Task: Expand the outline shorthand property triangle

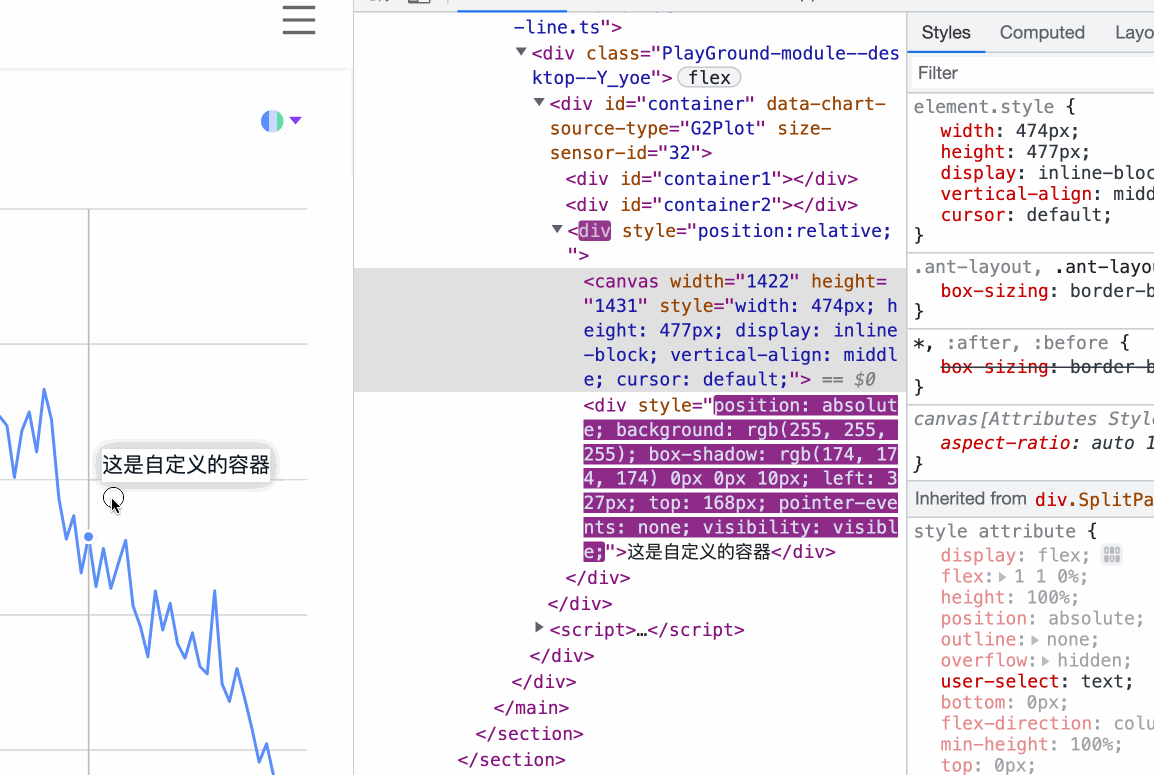Action: click(x=1035, y=640)
